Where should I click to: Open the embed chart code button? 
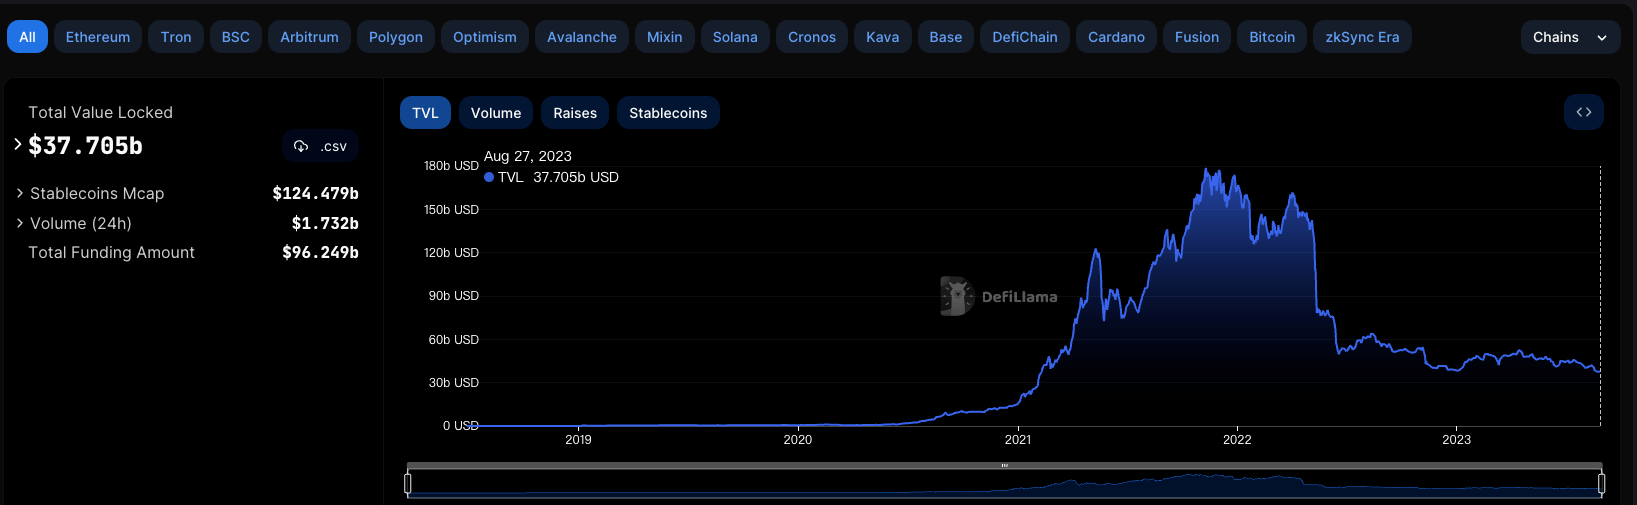pyautogui.click(x=1584, y=112)
